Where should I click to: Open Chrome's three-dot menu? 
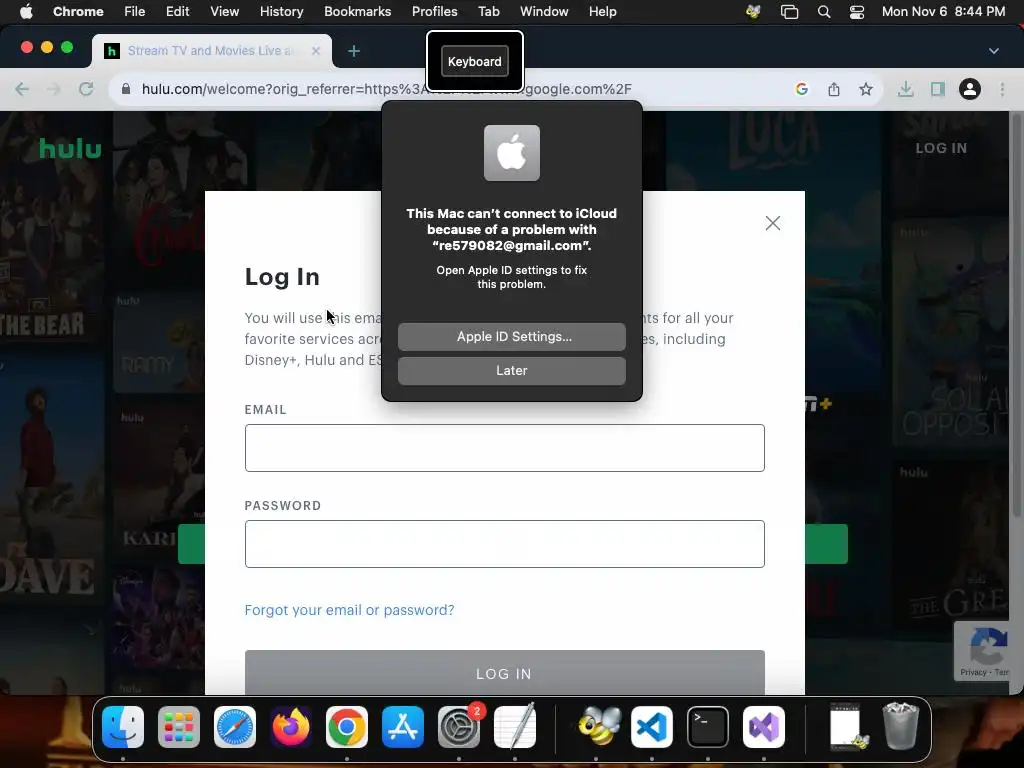pos(1002,89)
